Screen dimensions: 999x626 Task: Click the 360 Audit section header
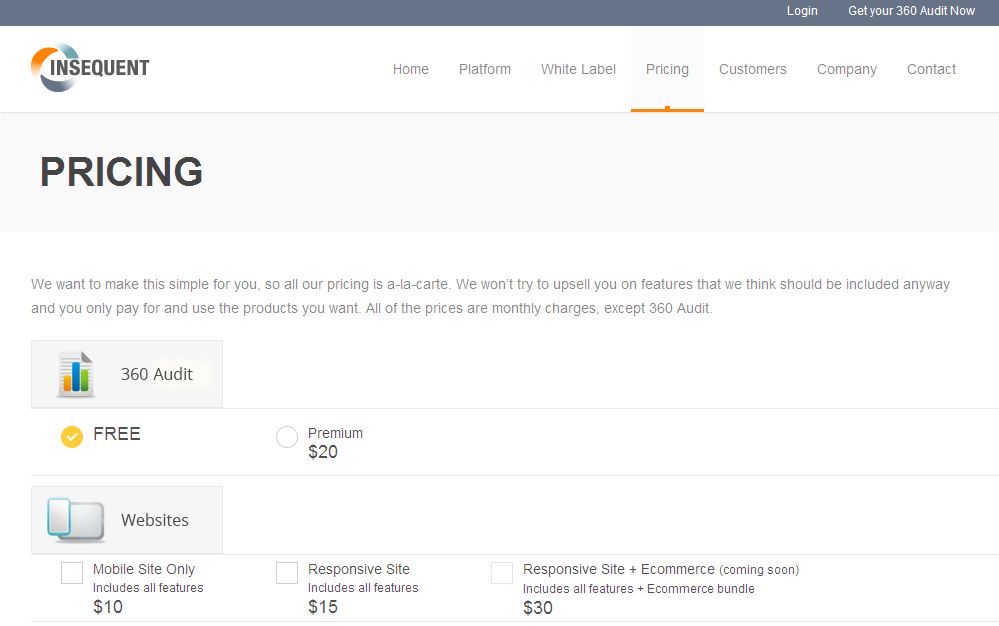coord(156,374)
